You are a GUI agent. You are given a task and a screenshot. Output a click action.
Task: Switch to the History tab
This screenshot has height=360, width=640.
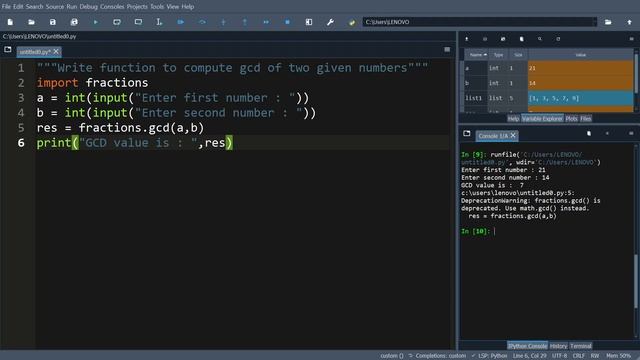(x=558, y=346)
